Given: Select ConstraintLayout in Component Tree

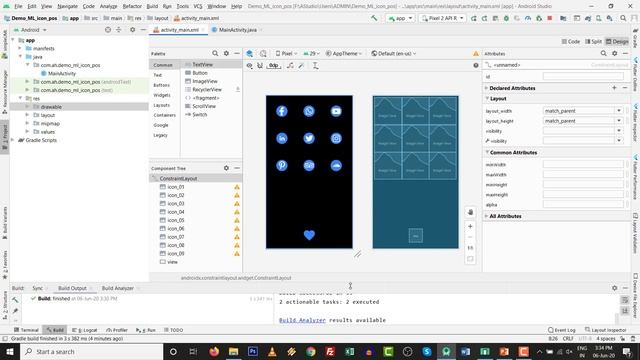Looking at the screenshot, I should click(x=178, y=178).
